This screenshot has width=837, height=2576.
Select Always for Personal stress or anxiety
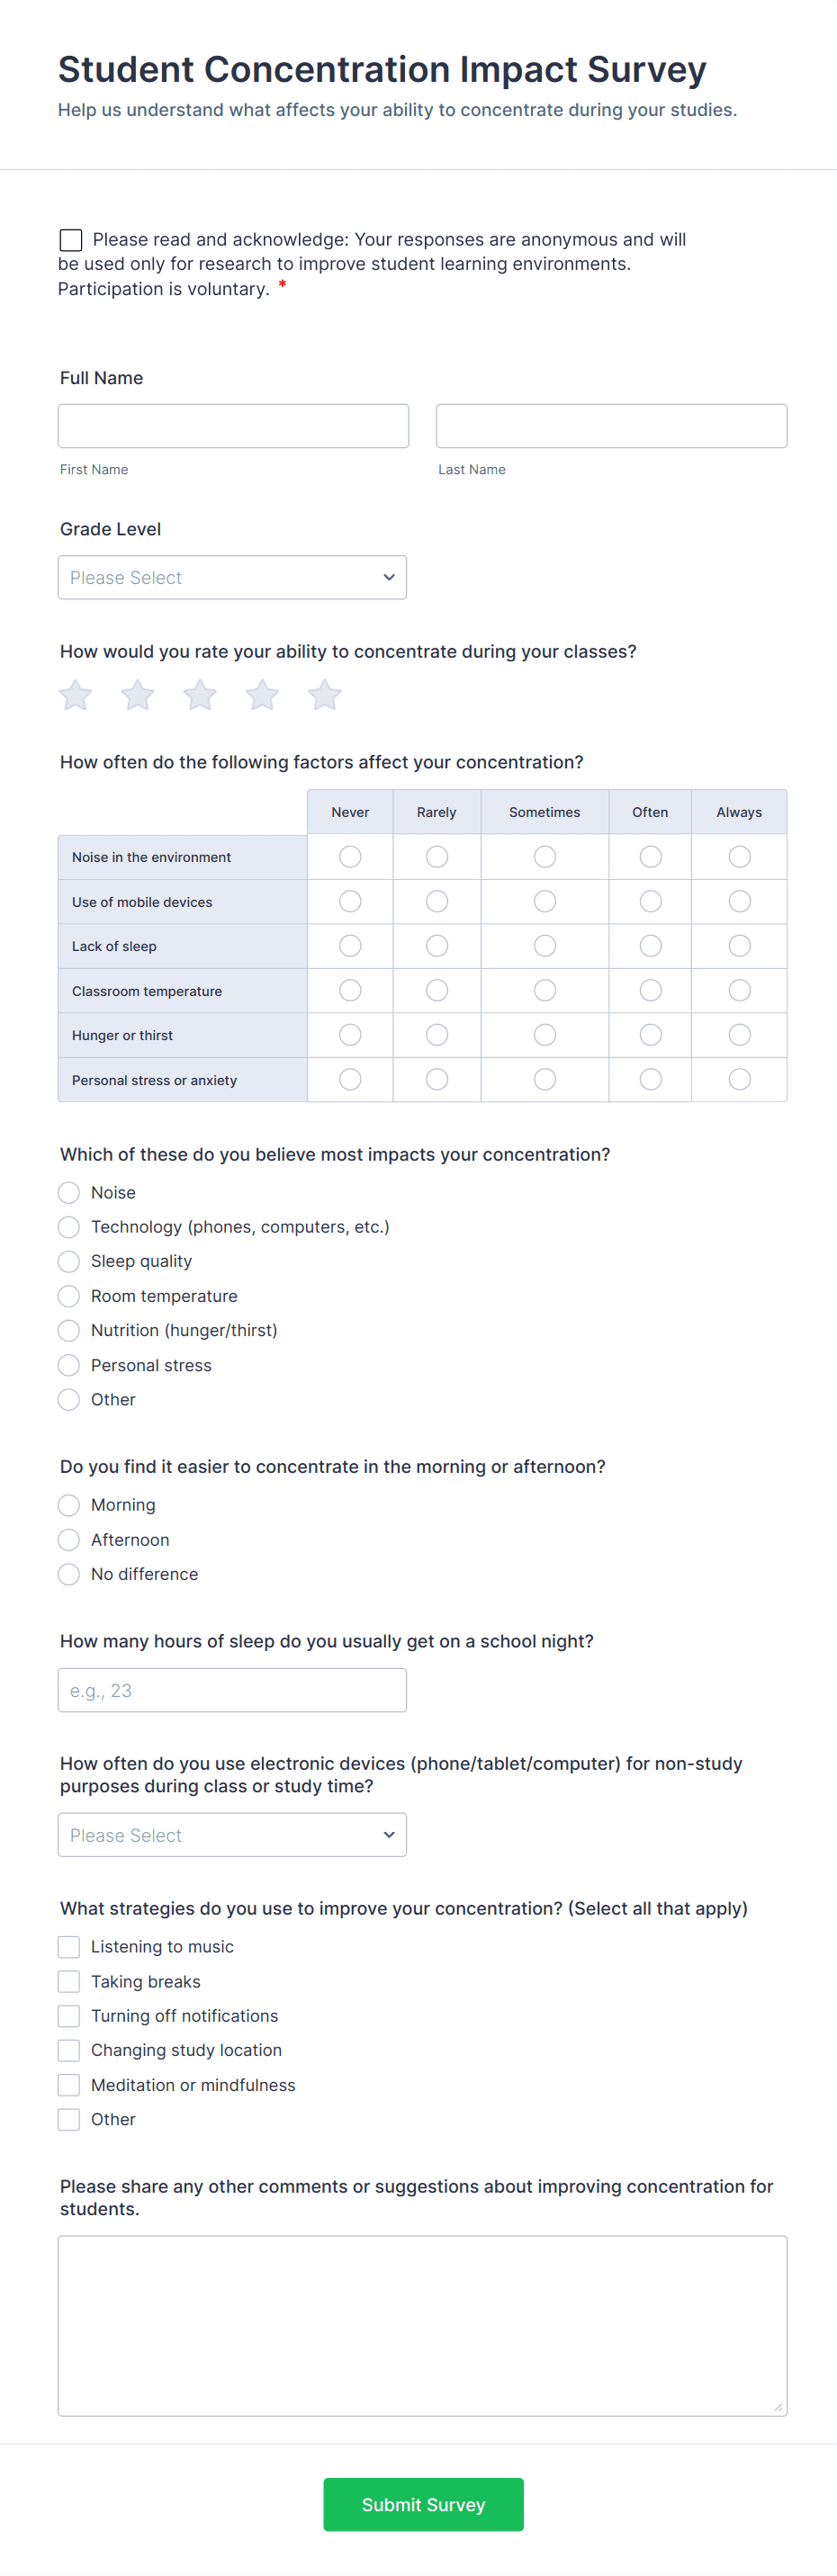(x=738, y=1079)
